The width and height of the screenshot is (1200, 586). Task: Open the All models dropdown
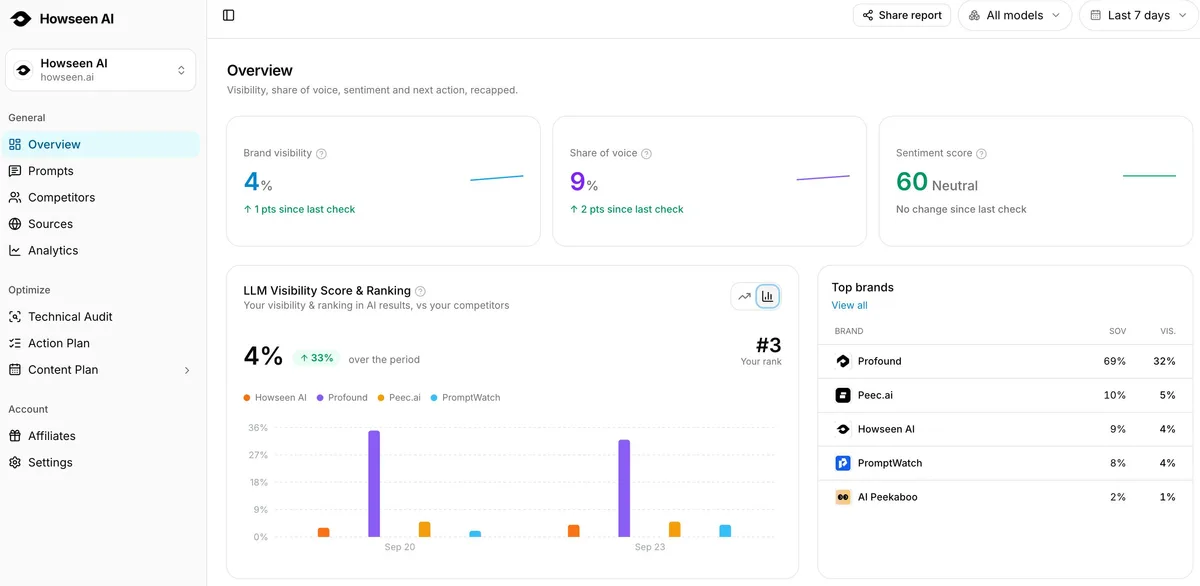coord(1015,15)
